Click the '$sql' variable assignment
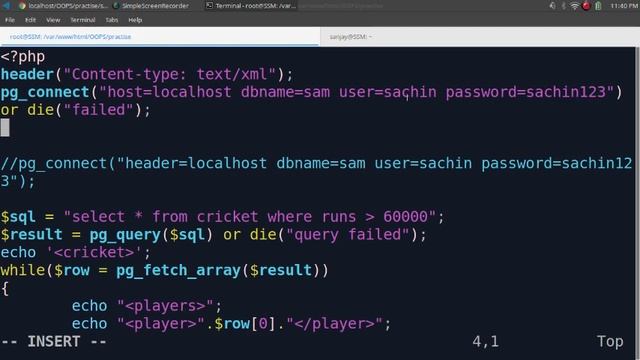Viewport: 640px width, 360px height. [18, 217]
